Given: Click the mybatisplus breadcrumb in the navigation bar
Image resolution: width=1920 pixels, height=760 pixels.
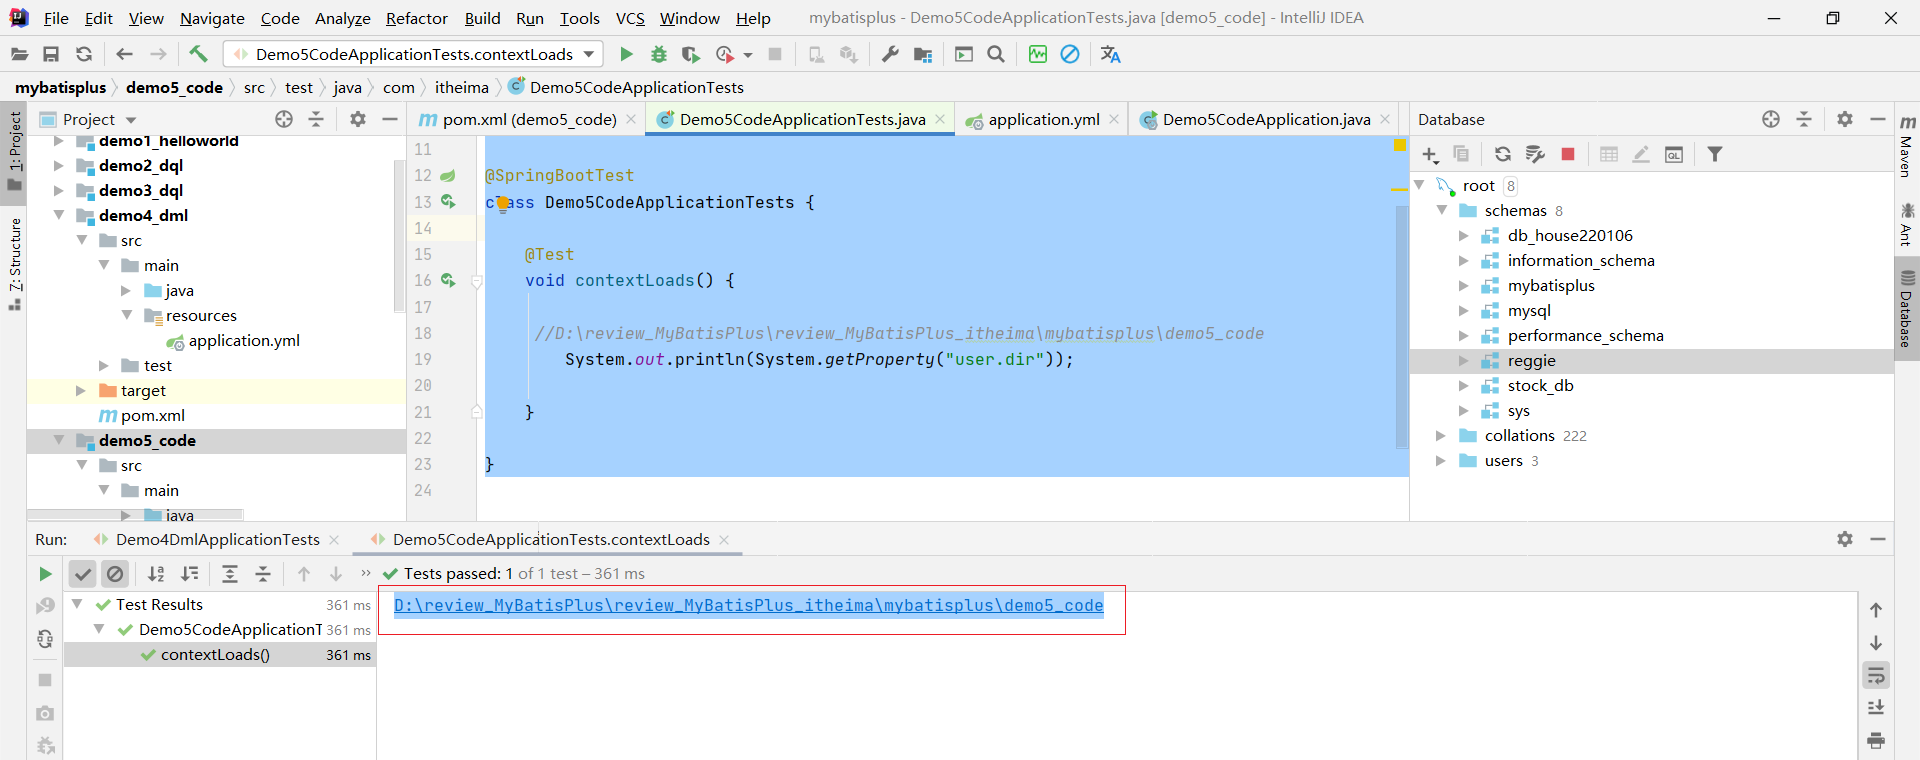Looking at the screenshot, I should point(61,87).
